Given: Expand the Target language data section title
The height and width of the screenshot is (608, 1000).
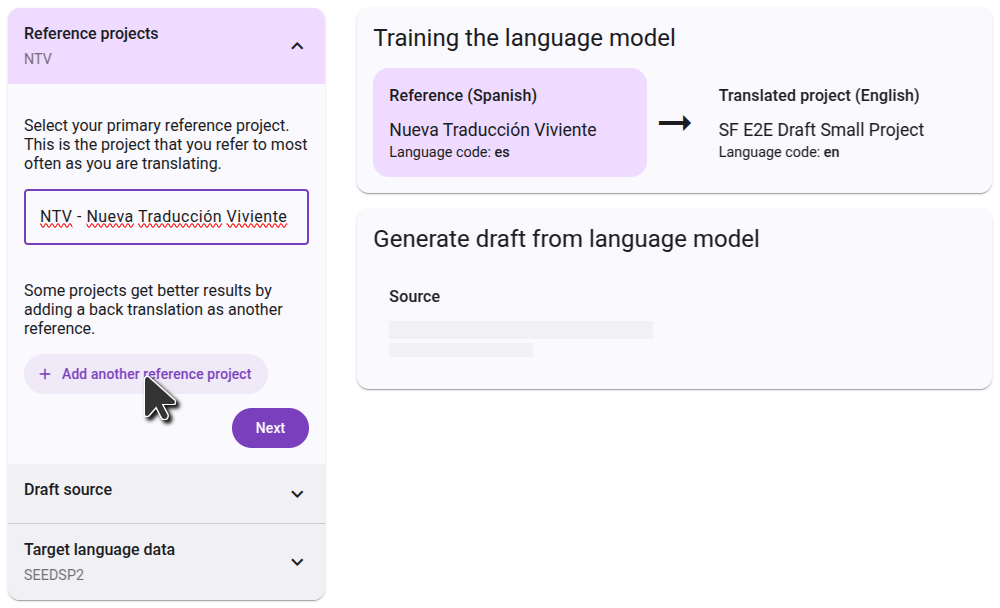Looking at the screenshot, I should [x=99, y=550].
